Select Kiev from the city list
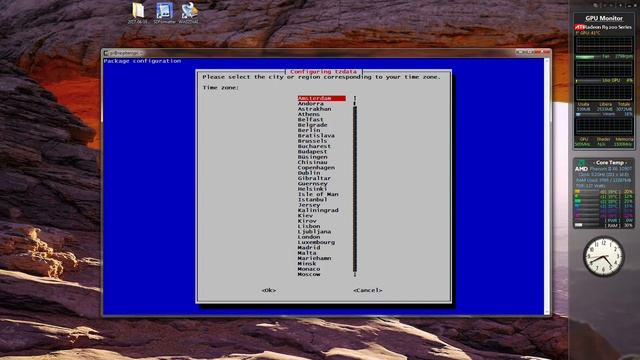The image size is (640, 360). coord(305,216)
